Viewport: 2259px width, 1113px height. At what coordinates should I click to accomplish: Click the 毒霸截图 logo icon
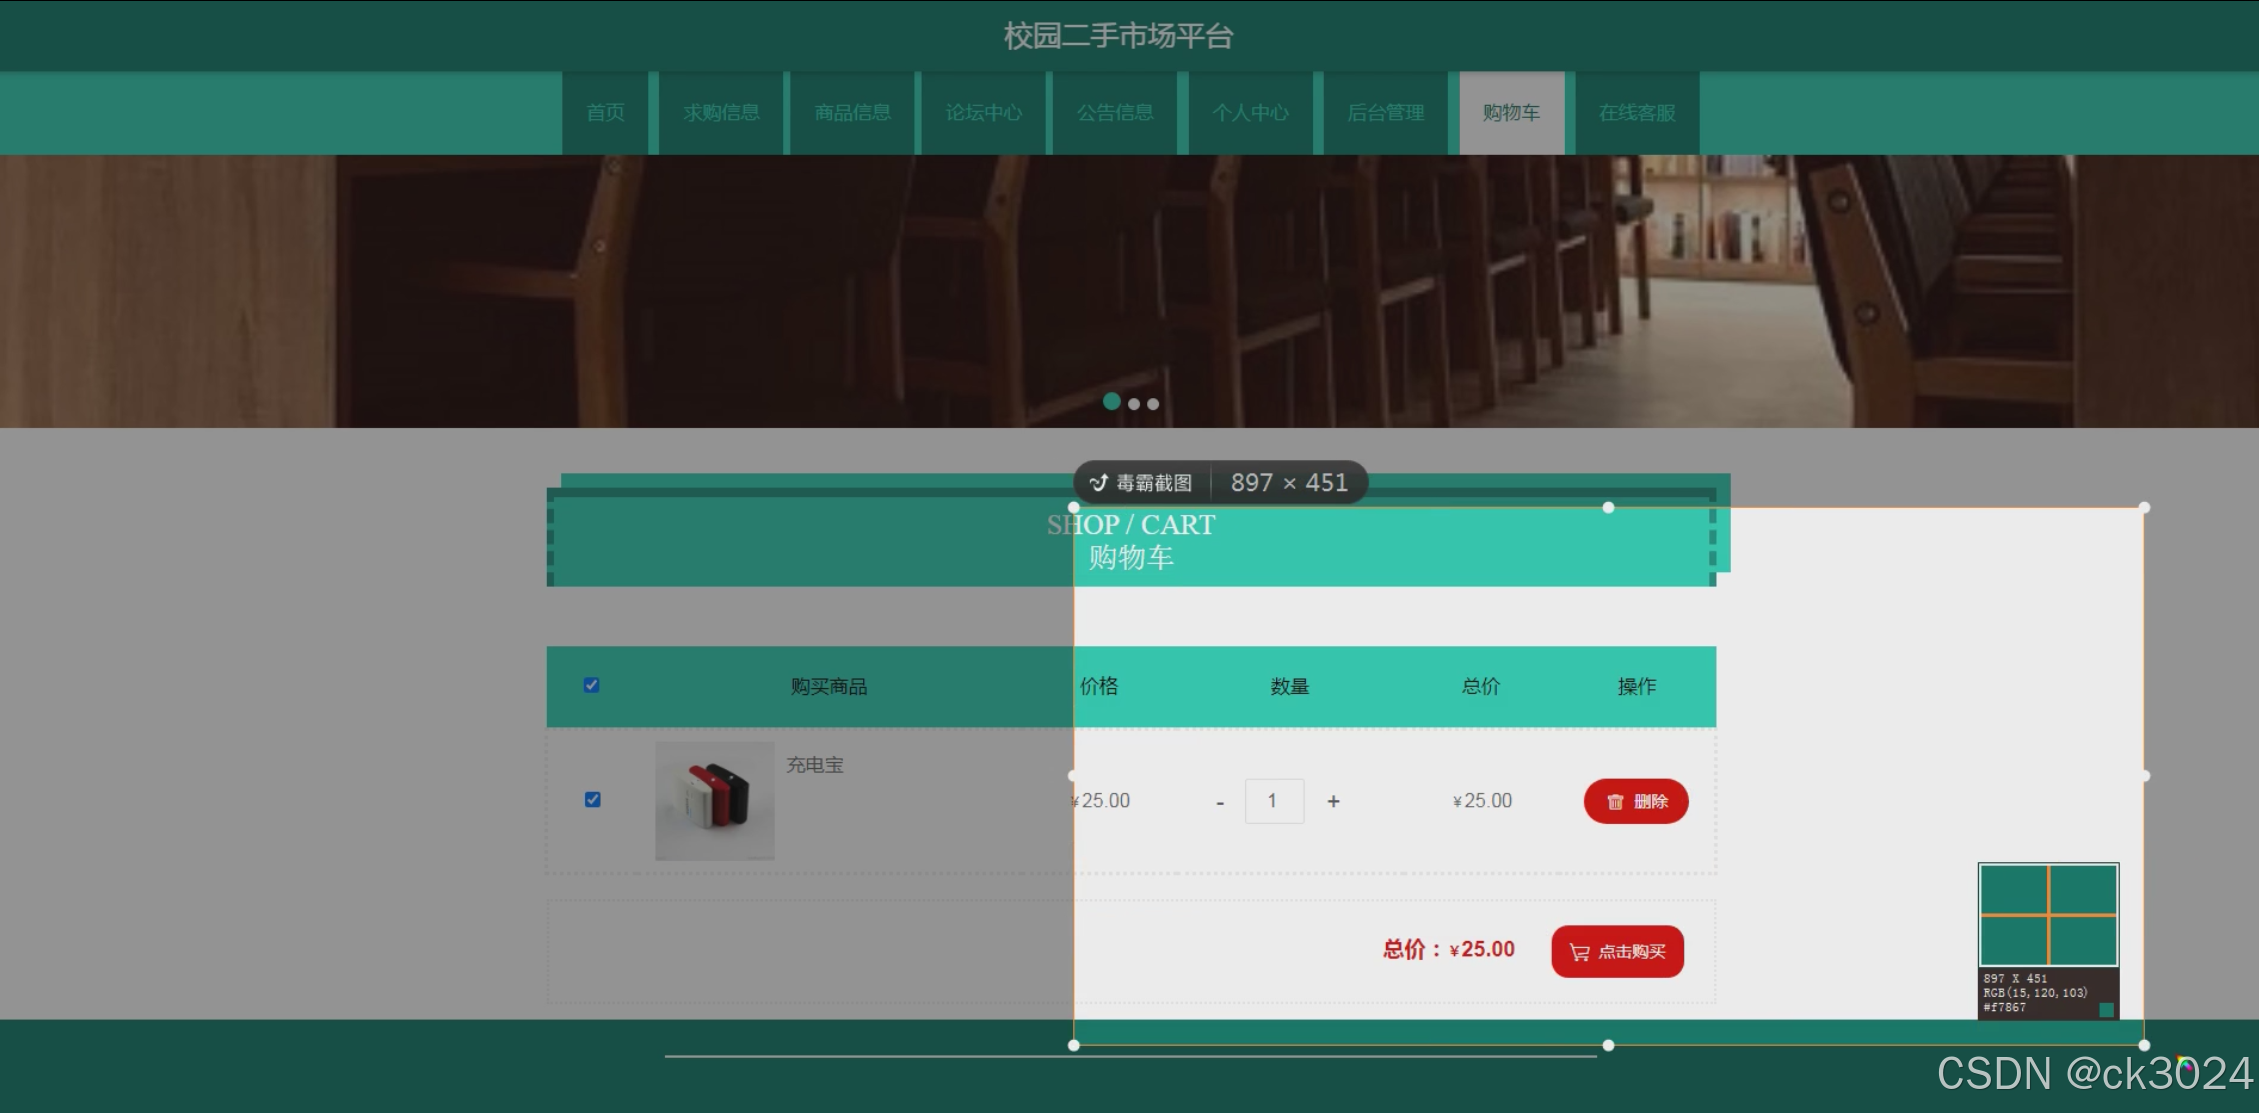click(1098, 483)
